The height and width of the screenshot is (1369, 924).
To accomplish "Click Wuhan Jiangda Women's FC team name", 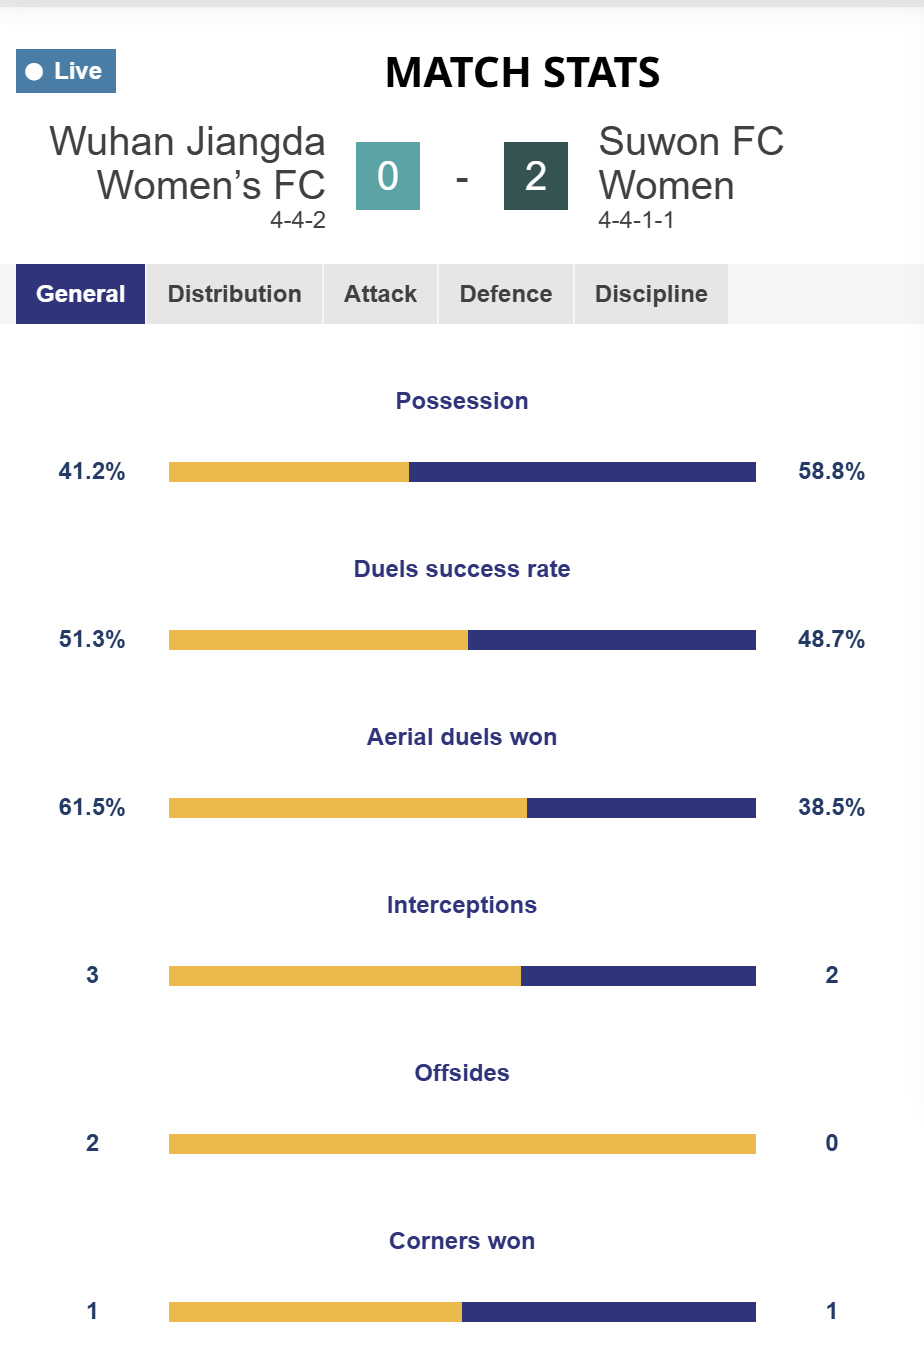I will 188,163.
